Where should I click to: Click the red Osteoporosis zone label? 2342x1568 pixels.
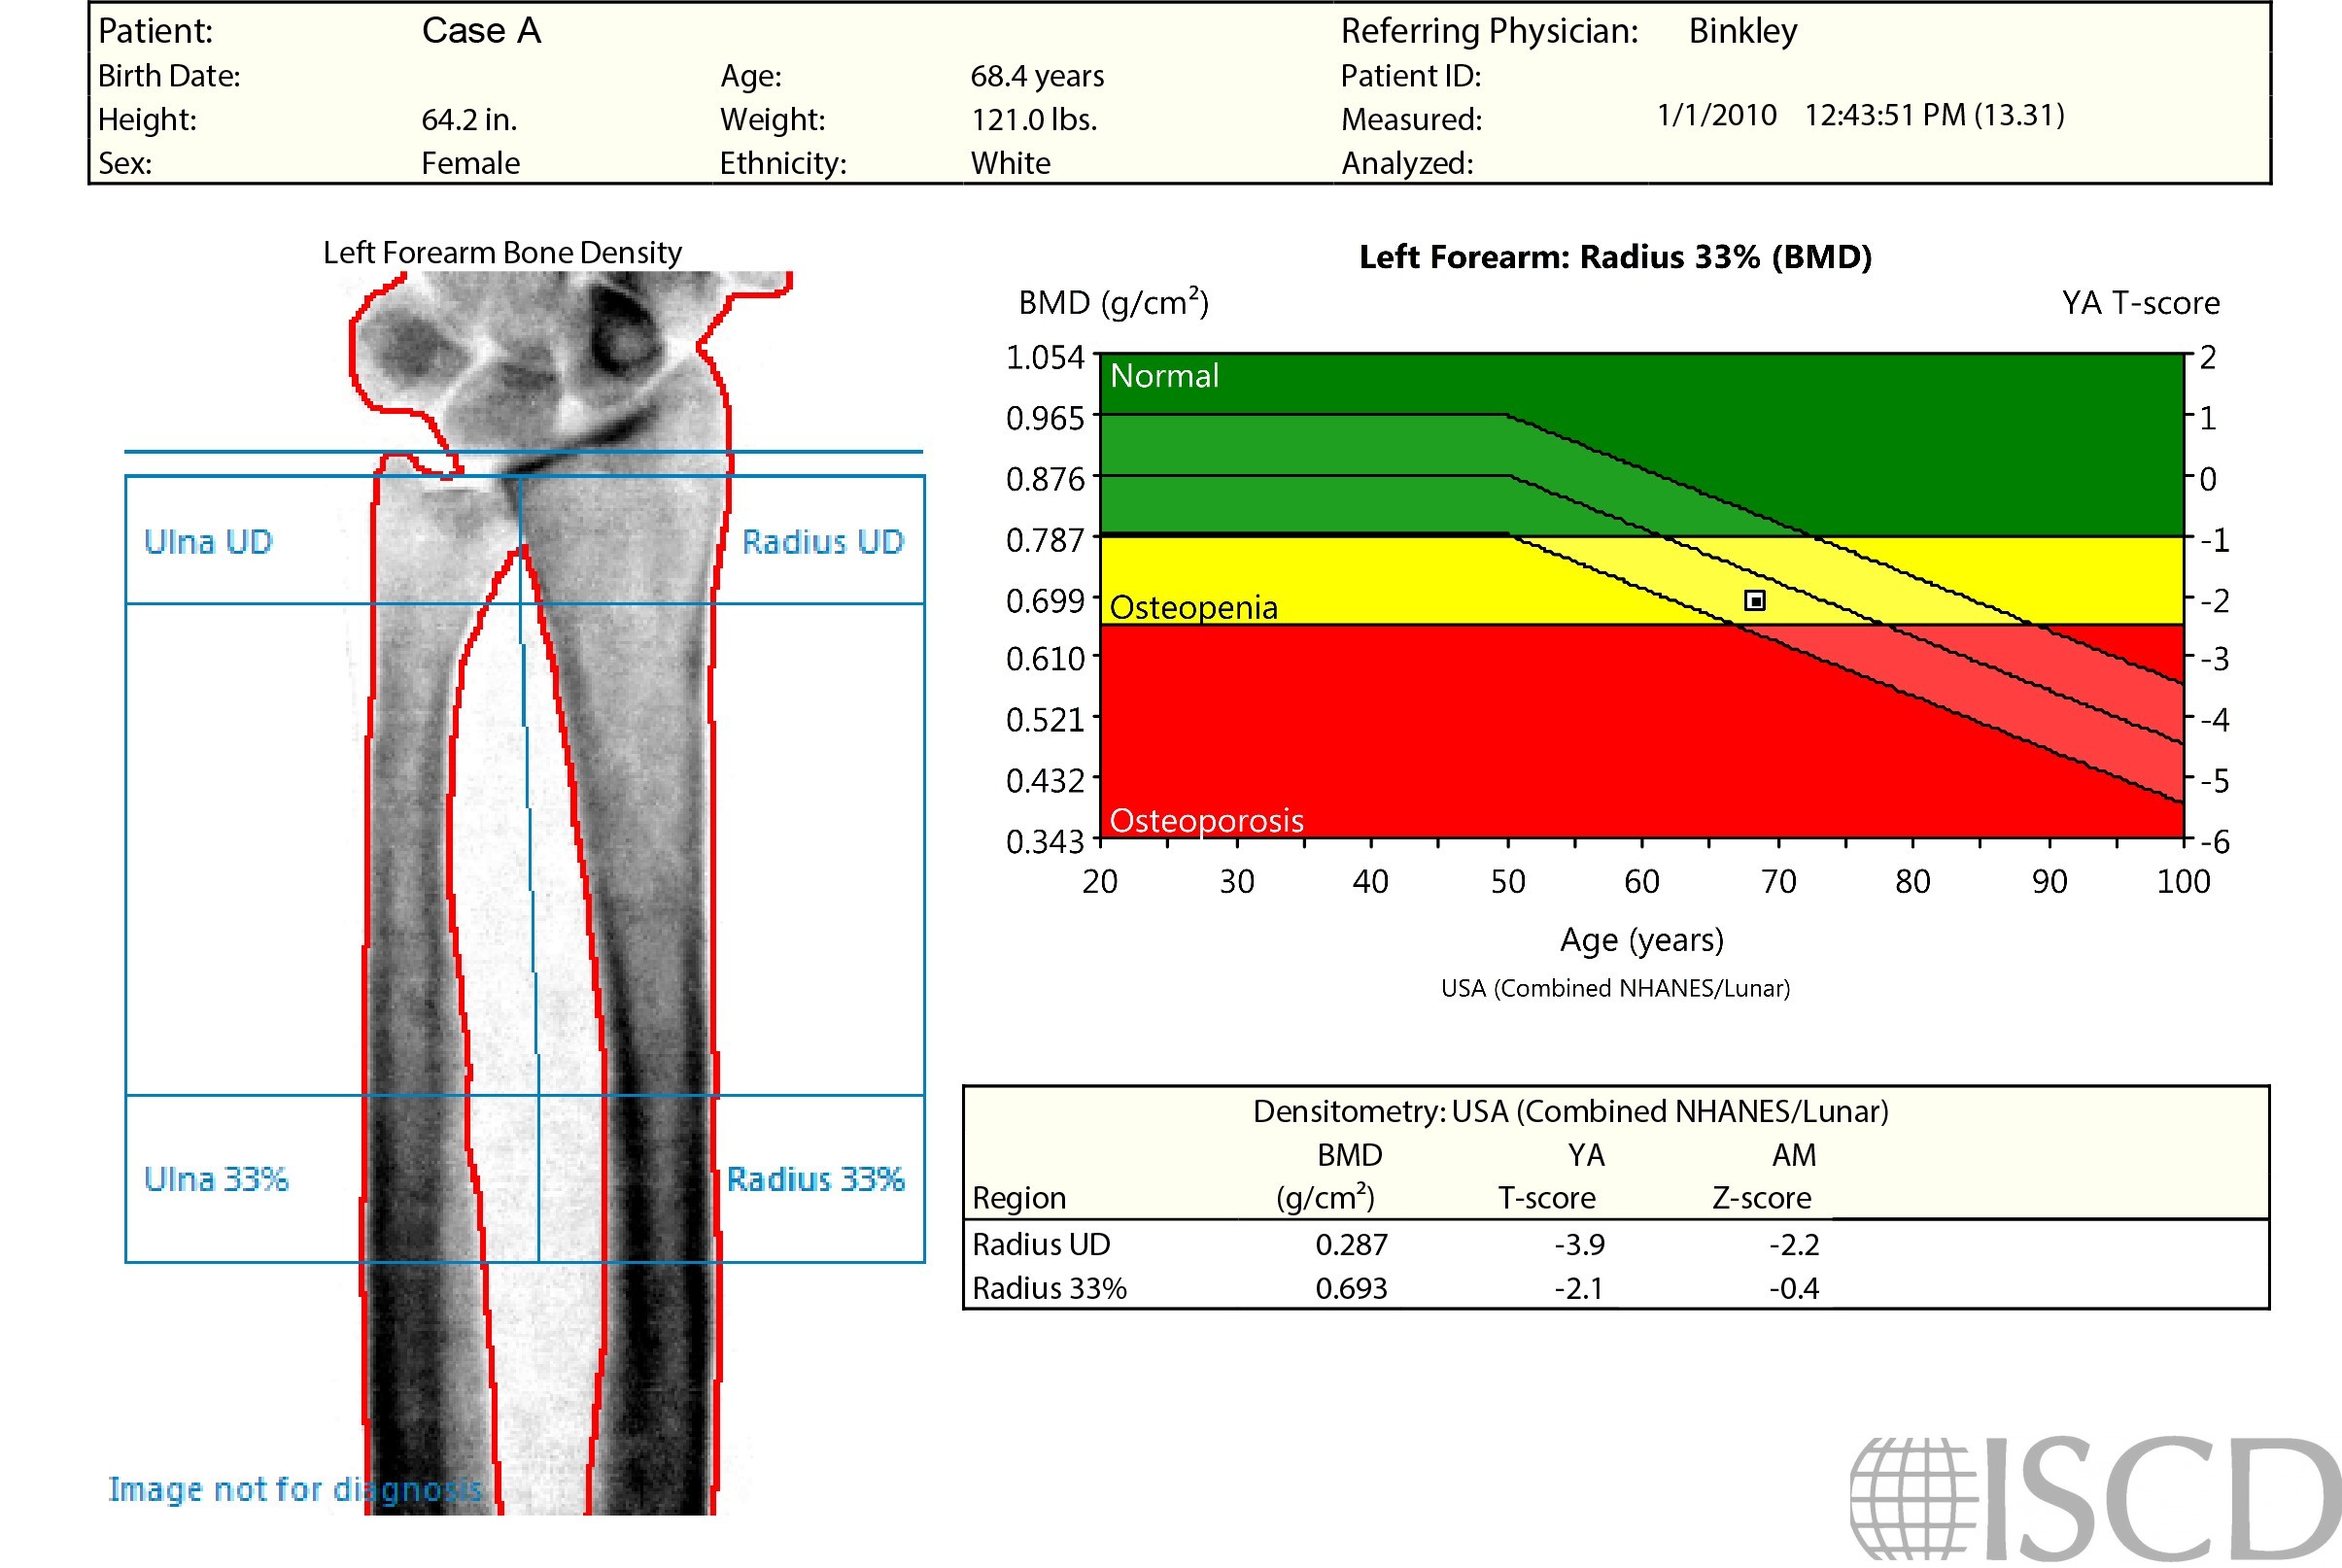pos(1206,820)
